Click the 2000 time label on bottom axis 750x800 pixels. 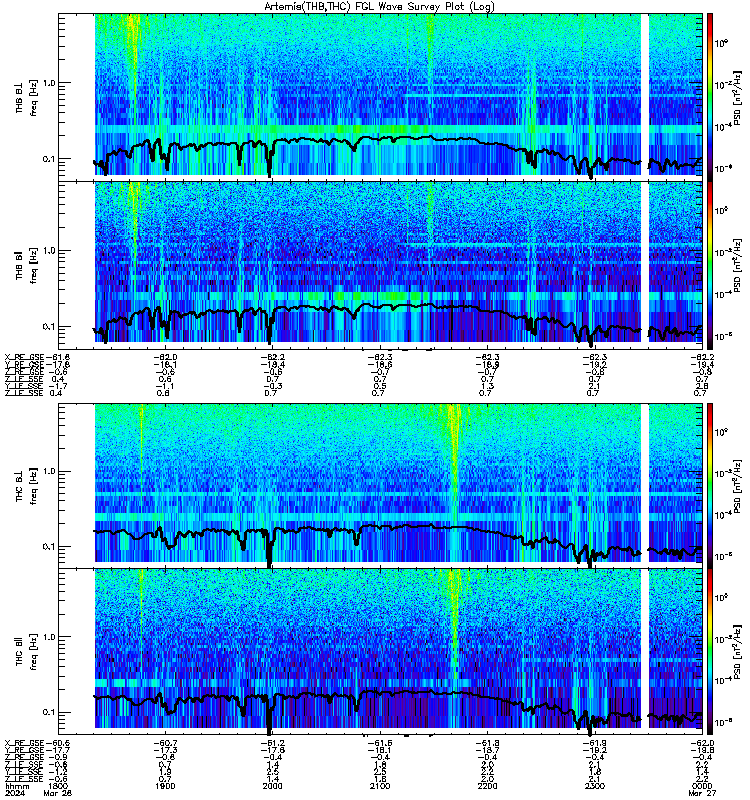[272, 786]
